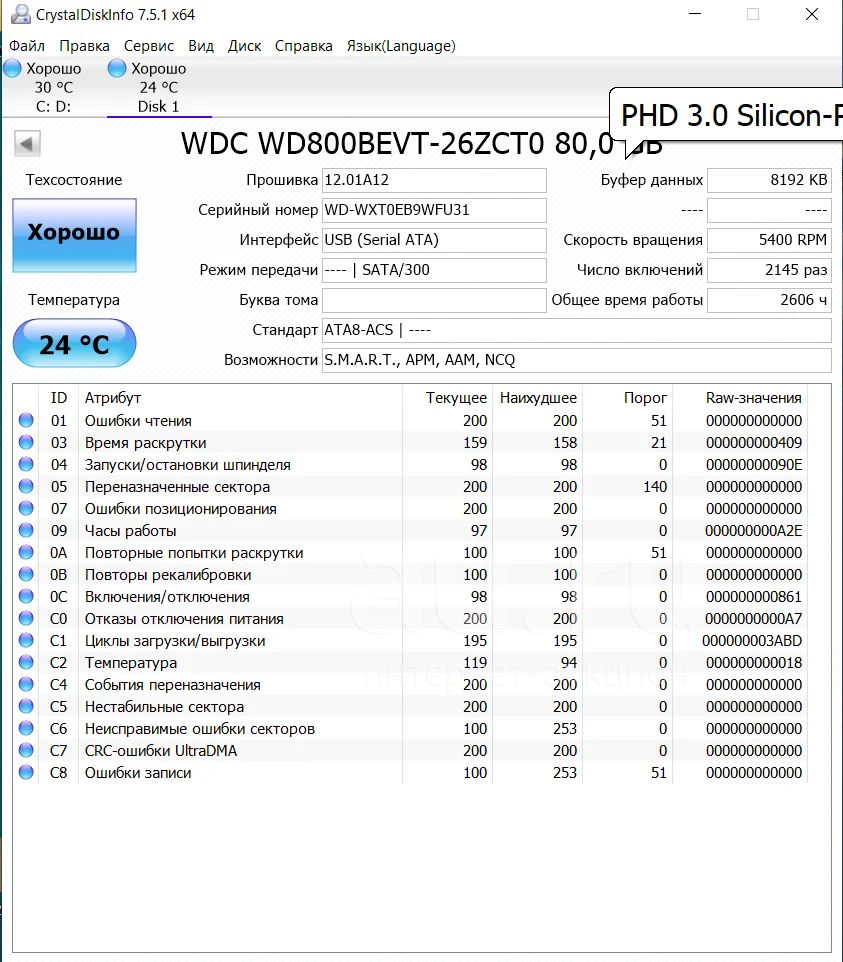
Task: Open the Язык(Language) menu
Action: point(401,46)
